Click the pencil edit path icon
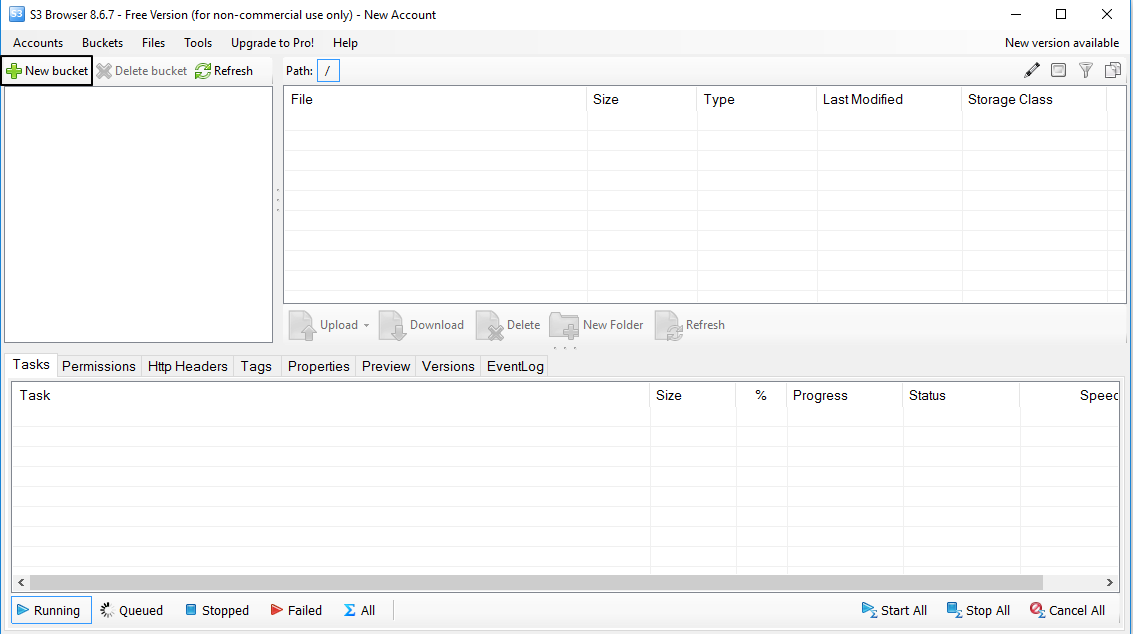The image size is (1133, 634). click(1032, 70)
